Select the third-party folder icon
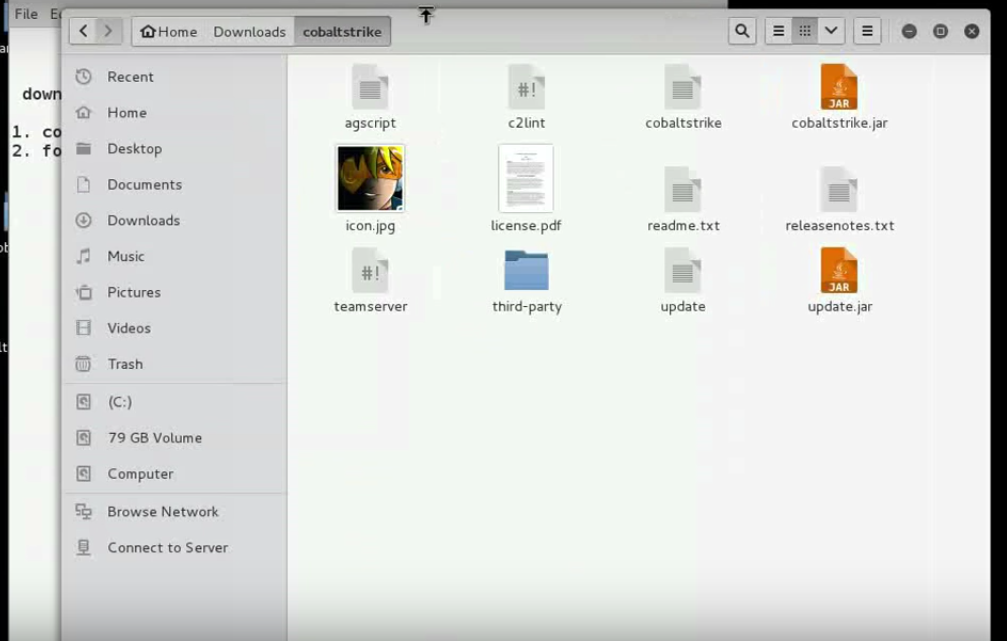Viewport: 1007px width, 641px height. (x=527, y=270)
